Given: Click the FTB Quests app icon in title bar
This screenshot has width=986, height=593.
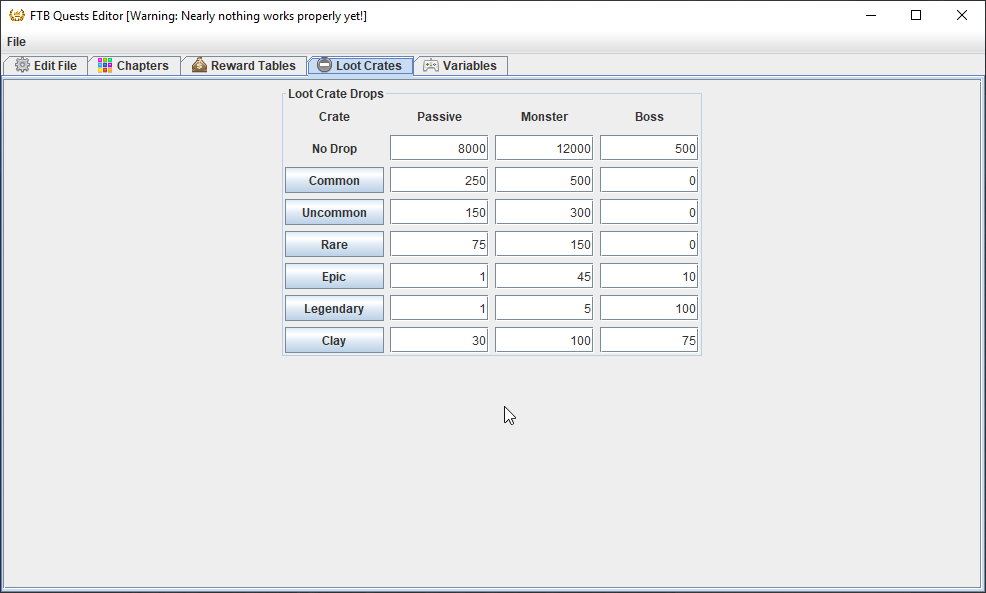Looking at the screenshot, I should coord(16,16).
